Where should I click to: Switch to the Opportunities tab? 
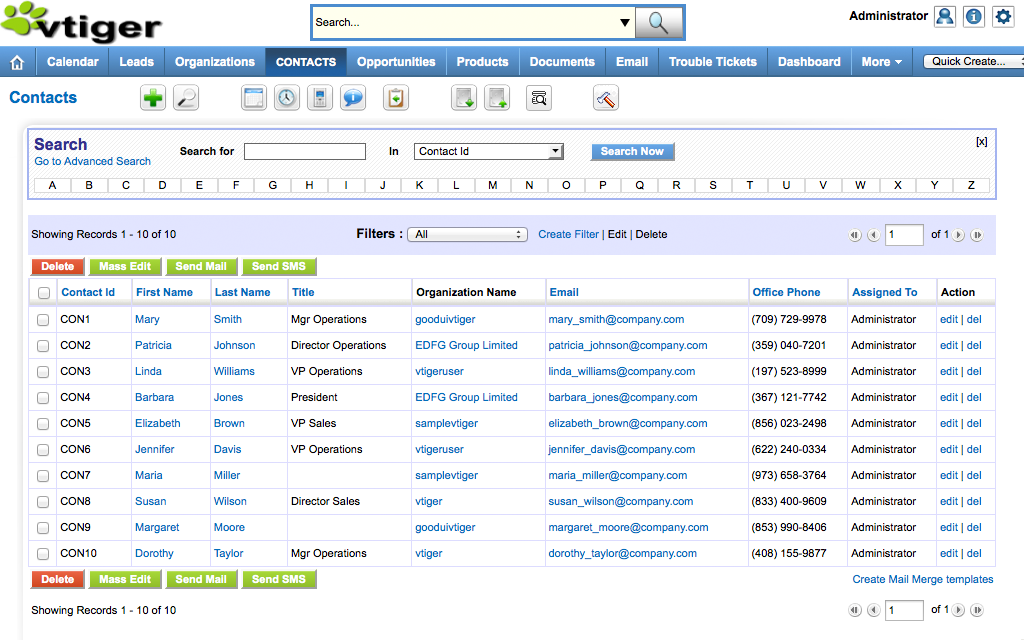click(x=396, y=62)
